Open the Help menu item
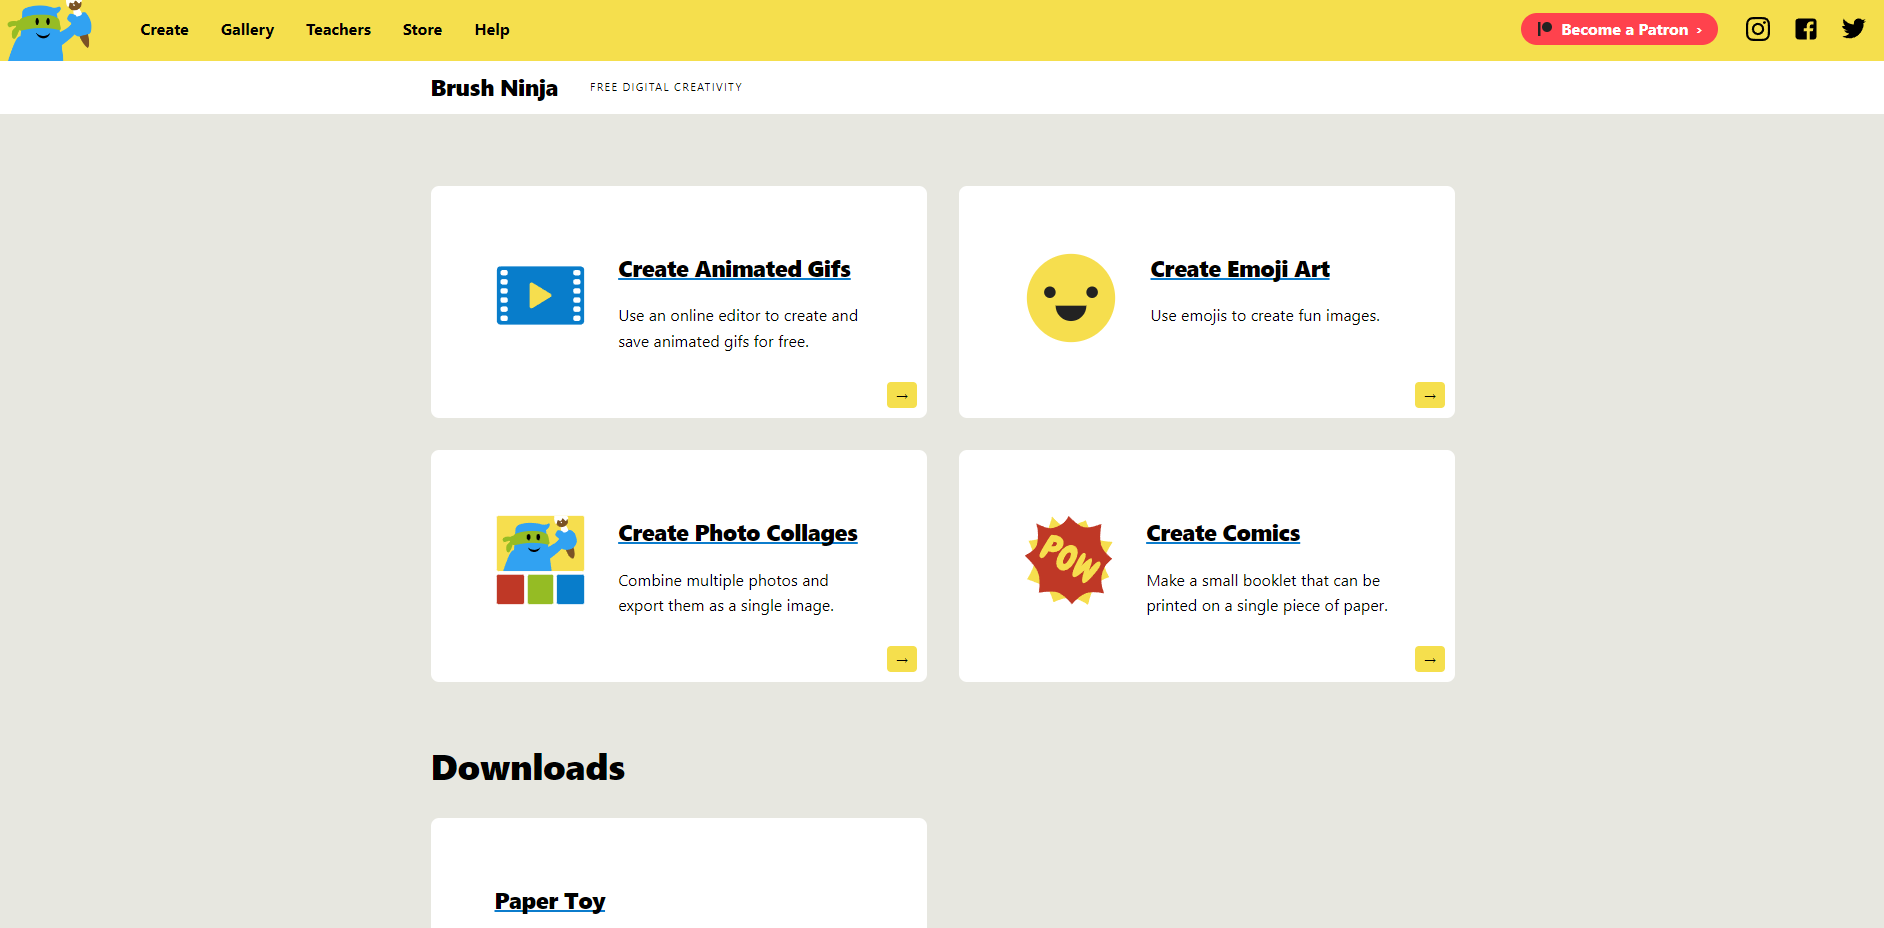 point(491,30)
